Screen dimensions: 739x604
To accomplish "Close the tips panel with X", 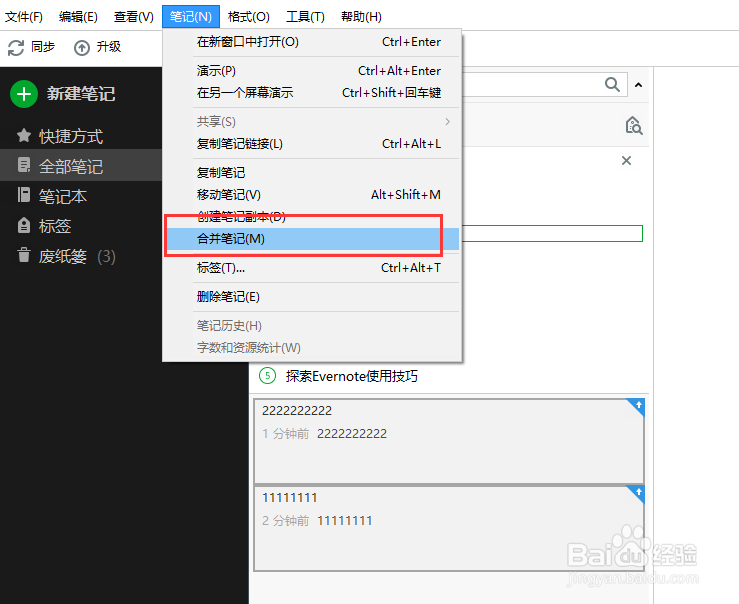I will pos(626,161).
